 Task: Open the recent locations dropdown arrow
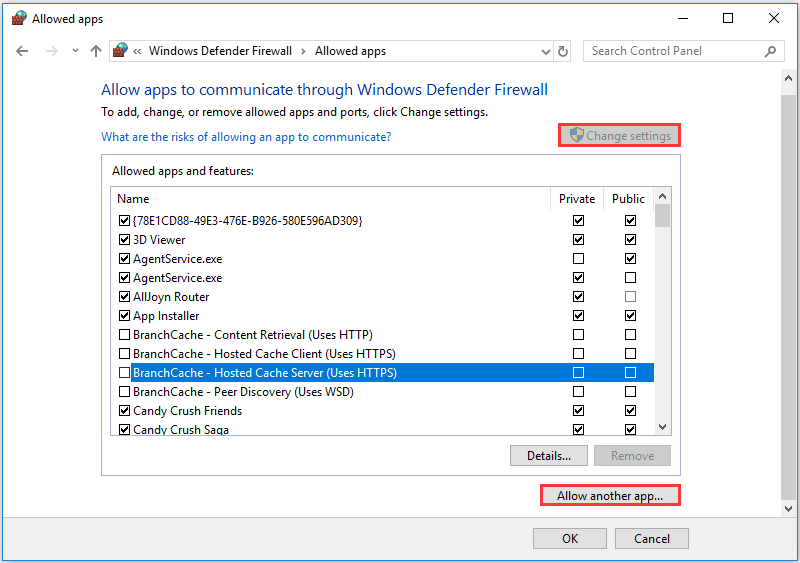tap(76, 51)
